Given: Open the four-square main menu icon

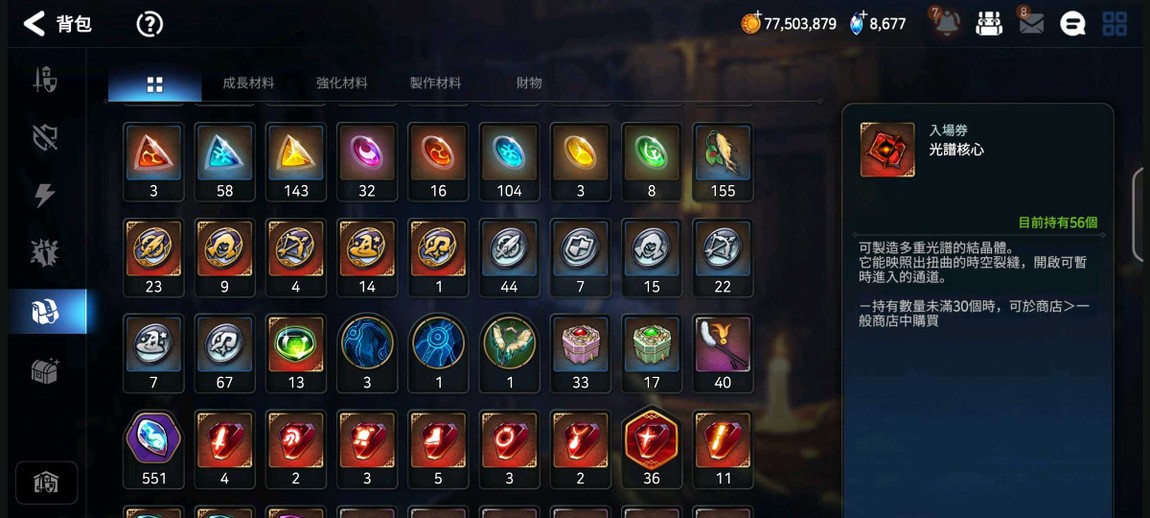Looking at the screenshot, I should click(1115, 24).
